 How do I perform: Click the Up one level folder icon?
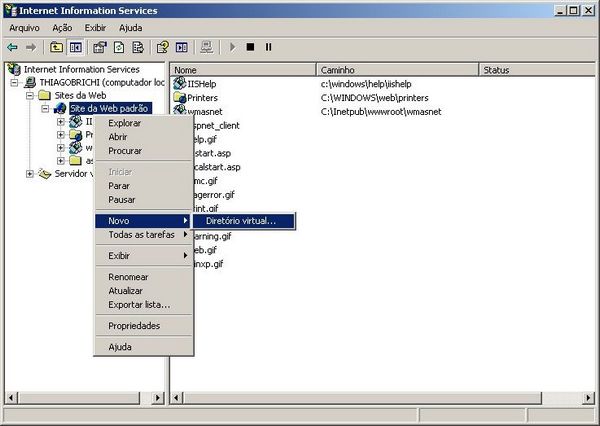pos(57,47)
